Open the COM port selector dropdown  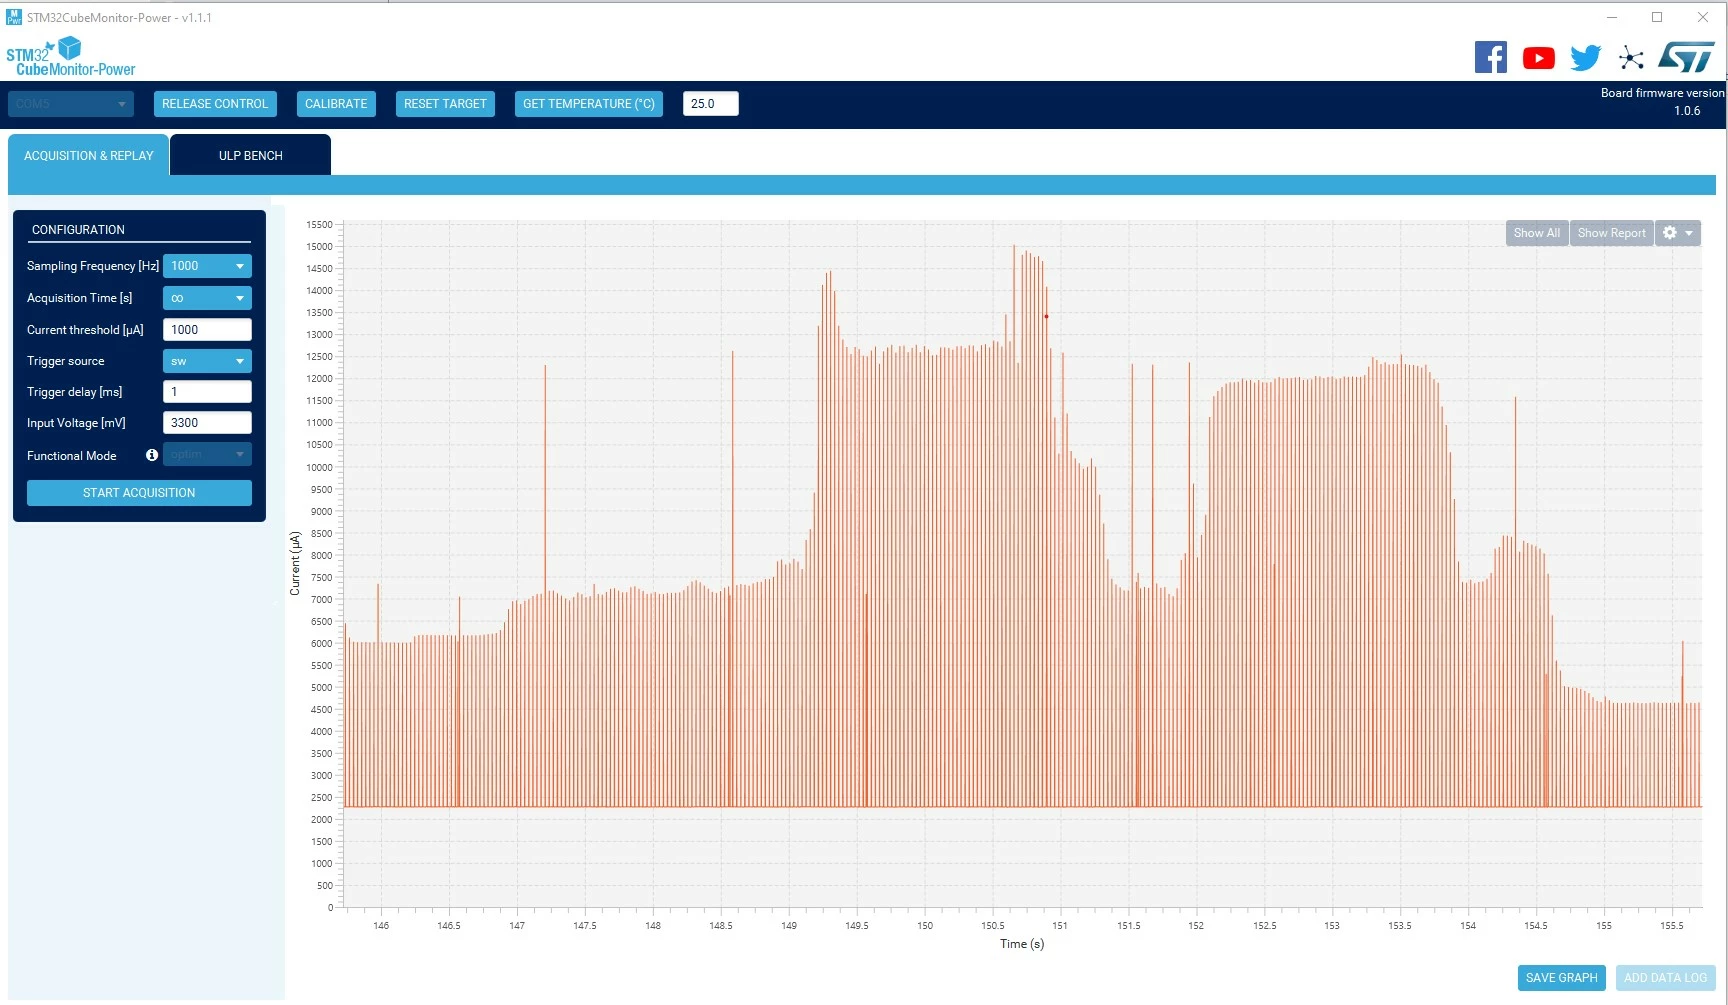[70, 104]
